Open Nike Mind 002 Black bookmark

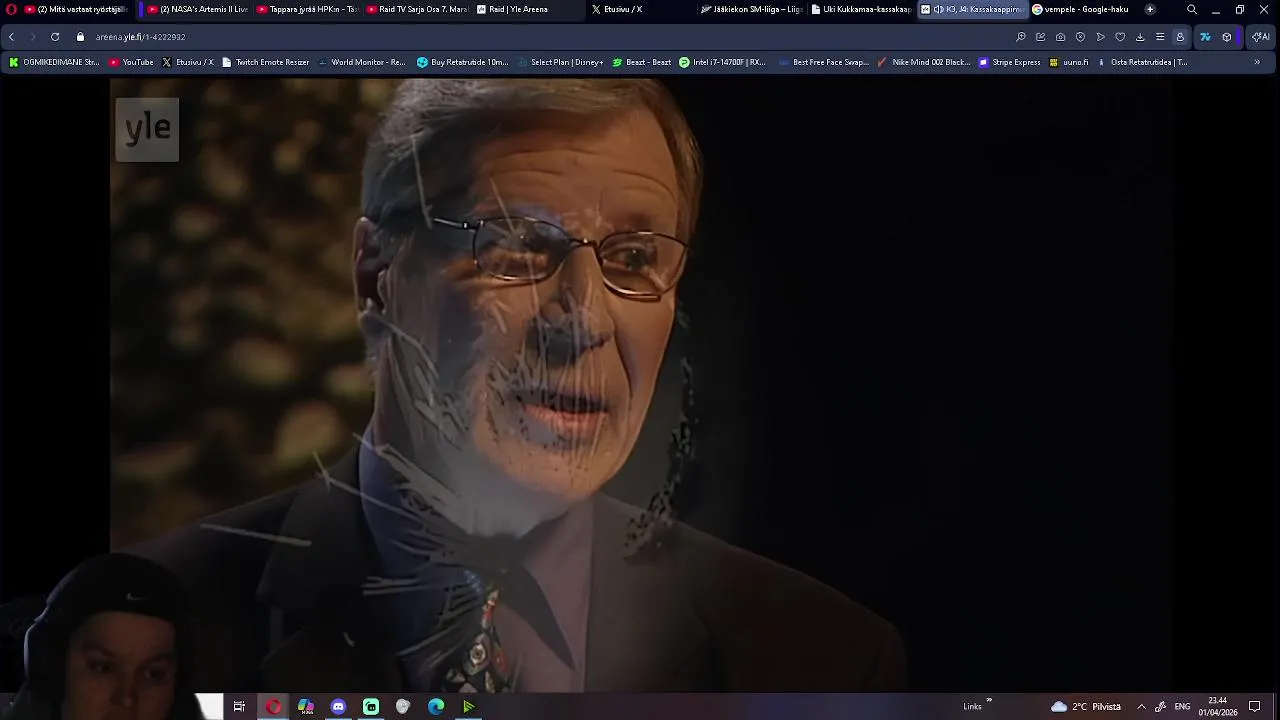click(924, 62)
